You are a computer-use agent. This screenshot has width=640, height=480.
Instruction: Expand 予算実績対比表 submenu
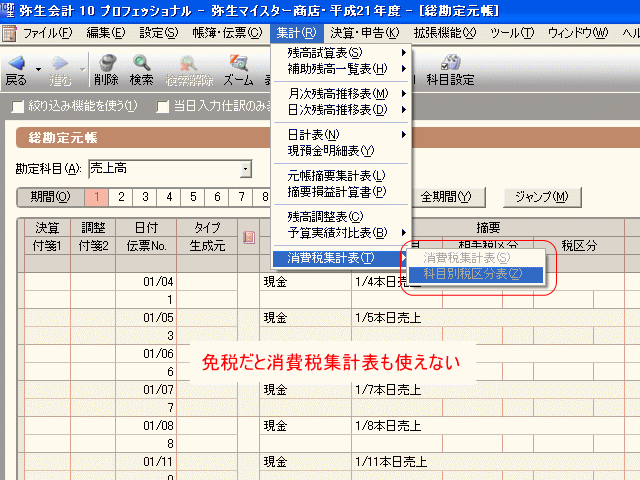coord(404,233)
